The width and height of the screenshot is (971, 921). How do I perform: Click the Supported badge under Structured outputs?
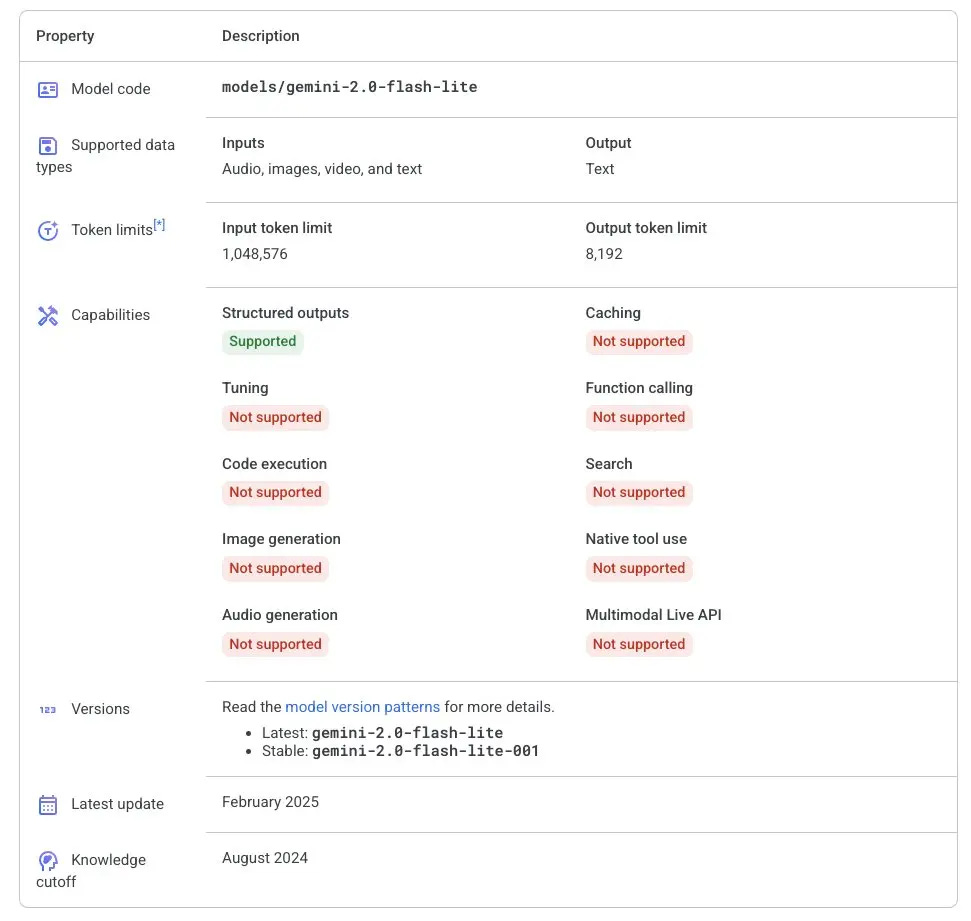pos(263,341)
